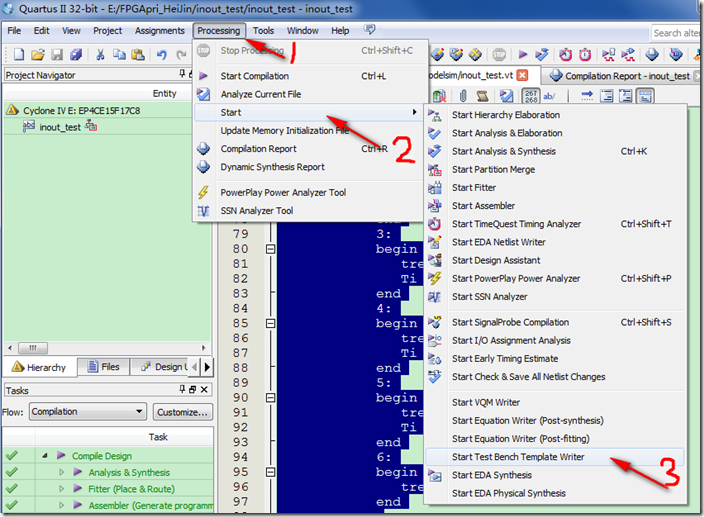Click the Save All icon in toolbar
The image size is (704, 517).
[x=76, y=54]
